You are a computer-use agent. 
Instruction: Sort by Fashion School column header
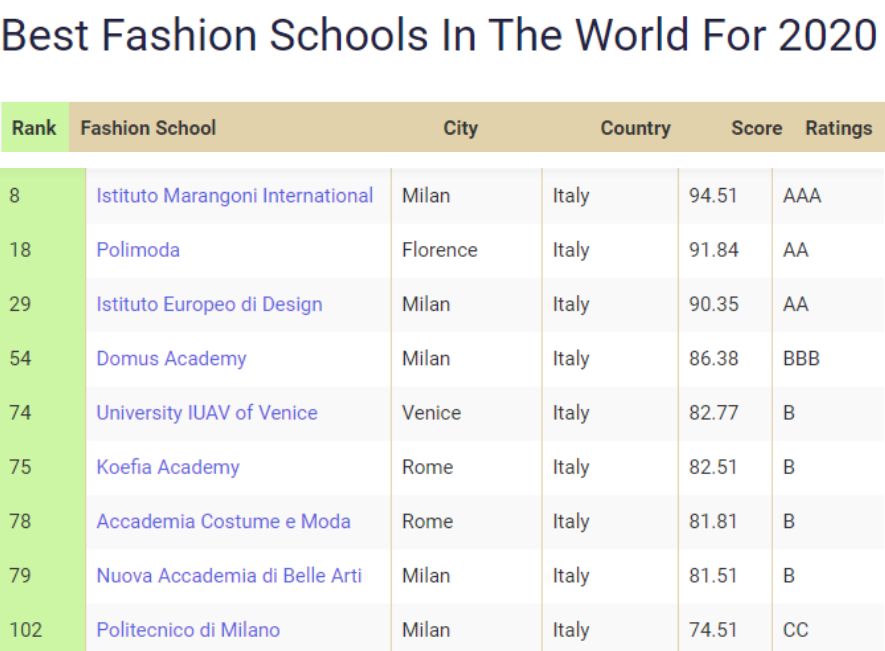148,128
